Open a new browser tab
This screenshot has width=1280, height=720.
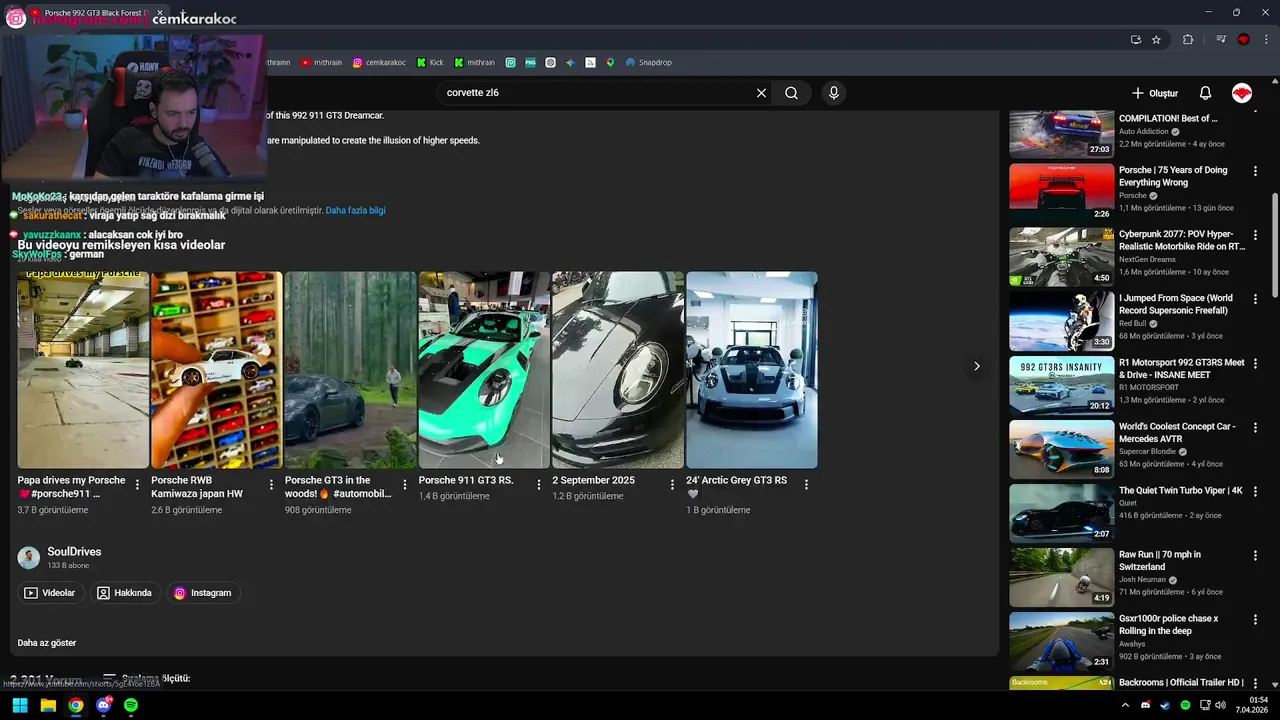(x=182, y=13)
